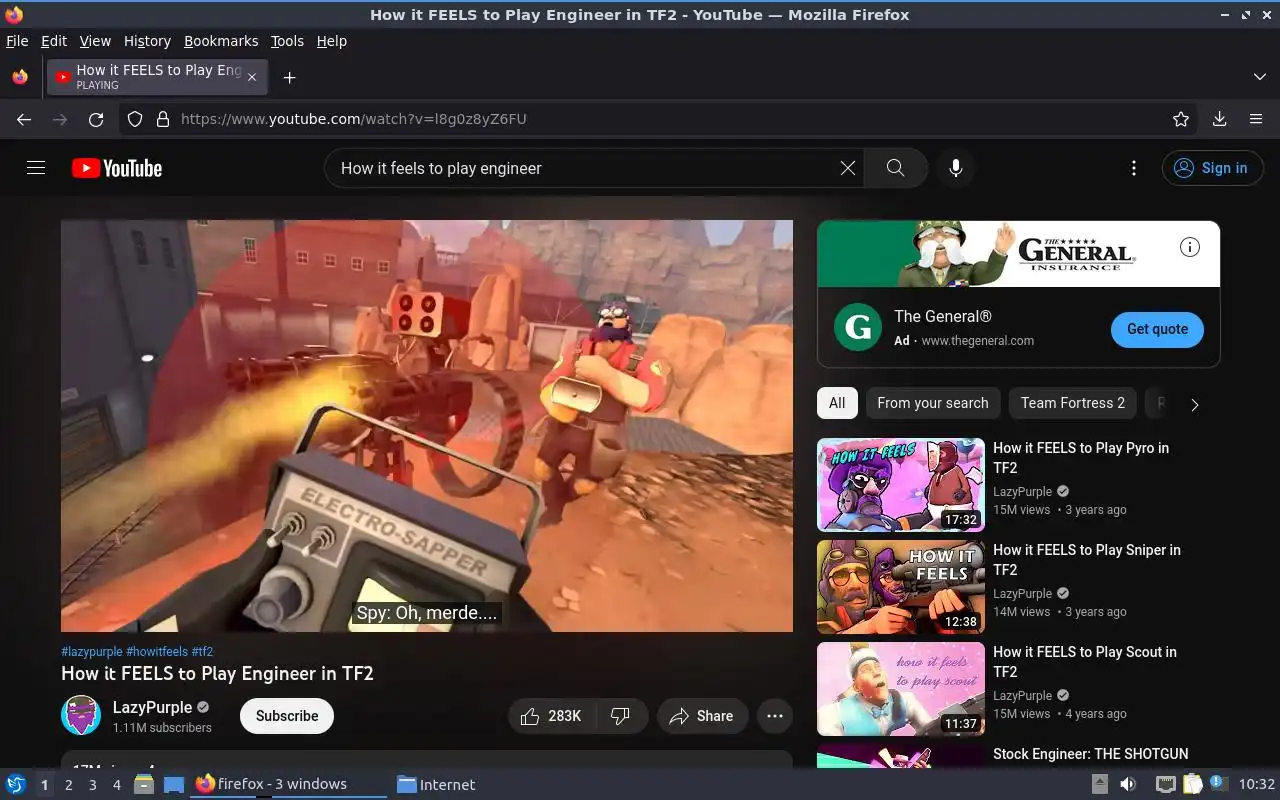1280x800 pixels.
Task: Click The General advertiser G logo
Action: point(858,328)
